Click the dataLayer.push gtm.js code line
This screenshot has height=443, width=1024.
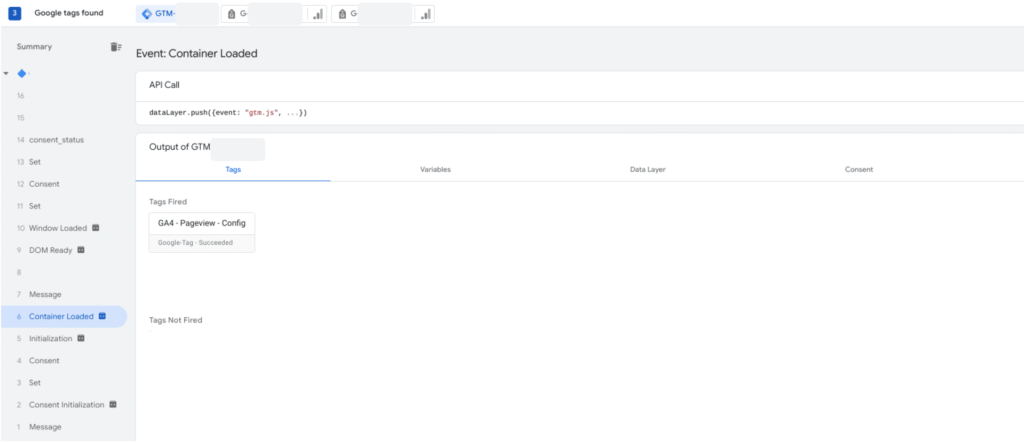tap(228, 113)
